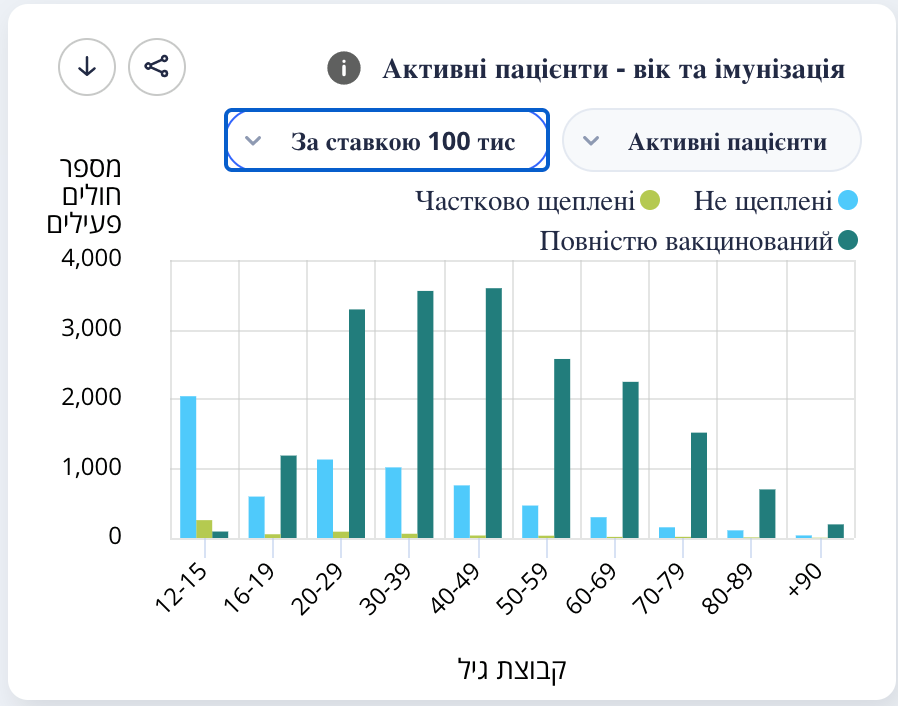The height and width of the screenshot is (706, 898).
Task: Click the light blue bar for 20-29
Action: point(325,498)
